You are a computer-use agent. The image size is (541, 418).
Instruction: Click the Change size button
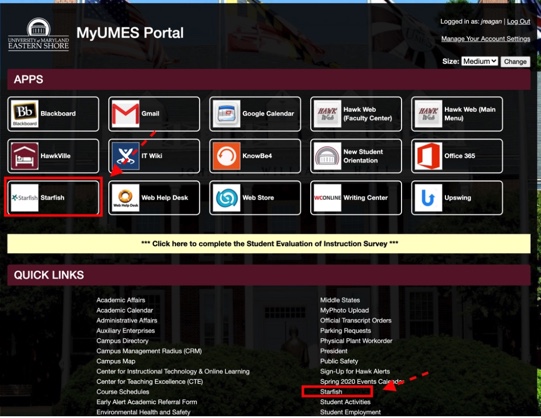coord(515,62)
